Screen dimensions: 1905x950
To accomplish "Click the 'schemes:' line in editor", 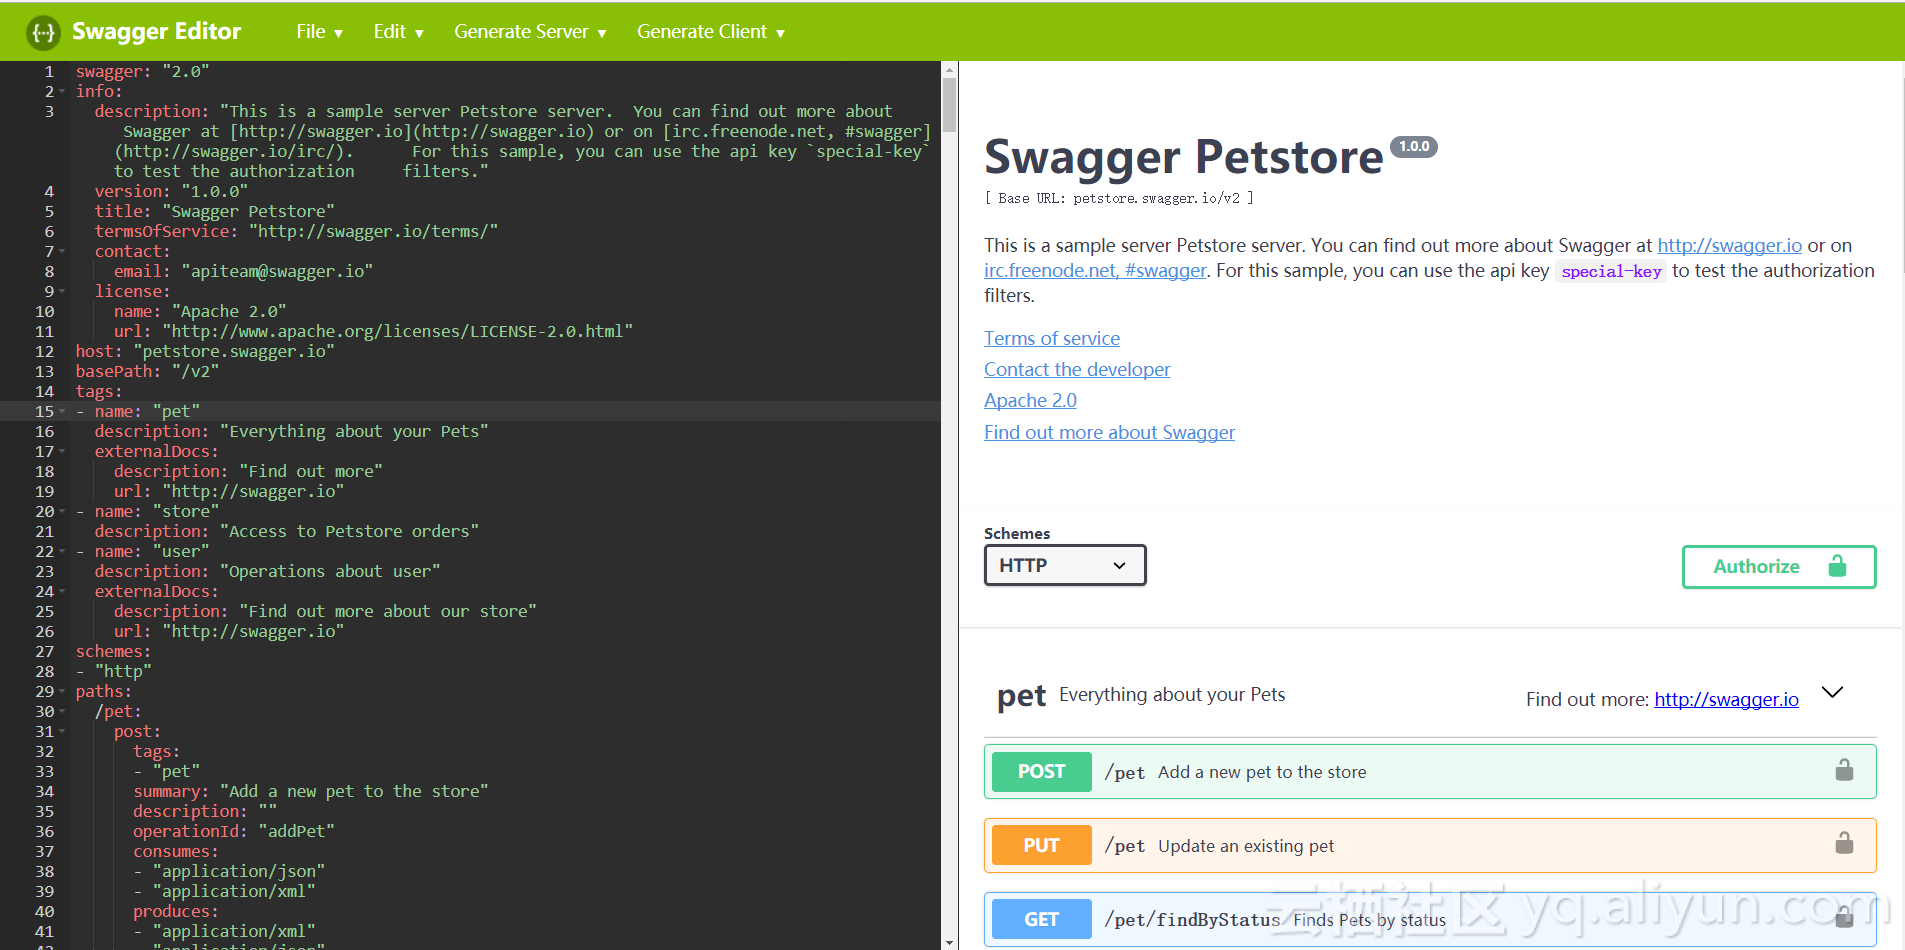I will coord(114,652).
